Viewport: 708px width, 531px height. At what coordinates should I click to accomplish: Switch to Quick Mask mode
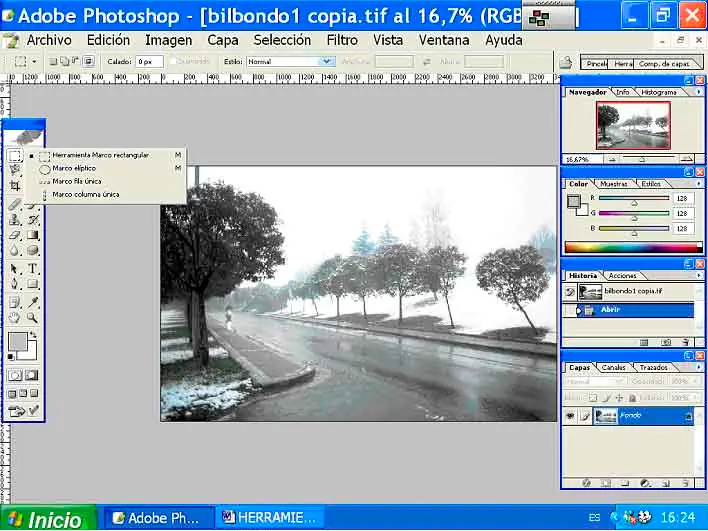click(32, 375)
